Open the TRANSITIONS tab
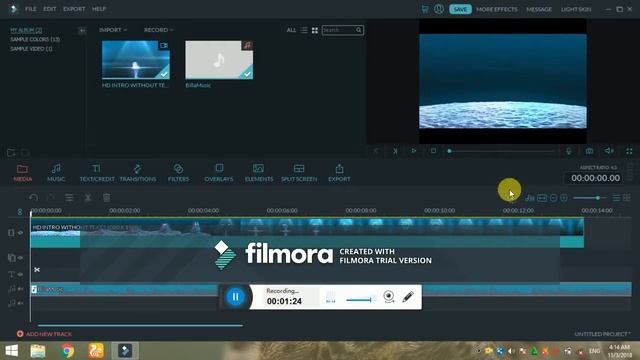This screenshot has height=360, width=640. [x=138, y=173]
